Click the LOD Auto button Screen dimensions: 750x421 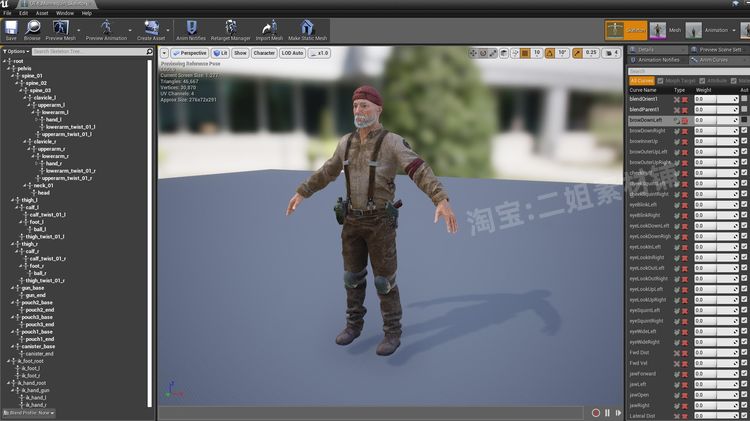[x=292, y=53]
